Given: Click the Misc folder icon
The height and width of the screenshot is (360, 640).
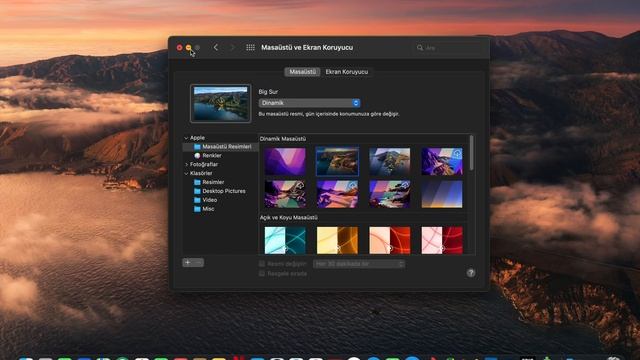Looking at the screenshot, I should pos(197,209).
